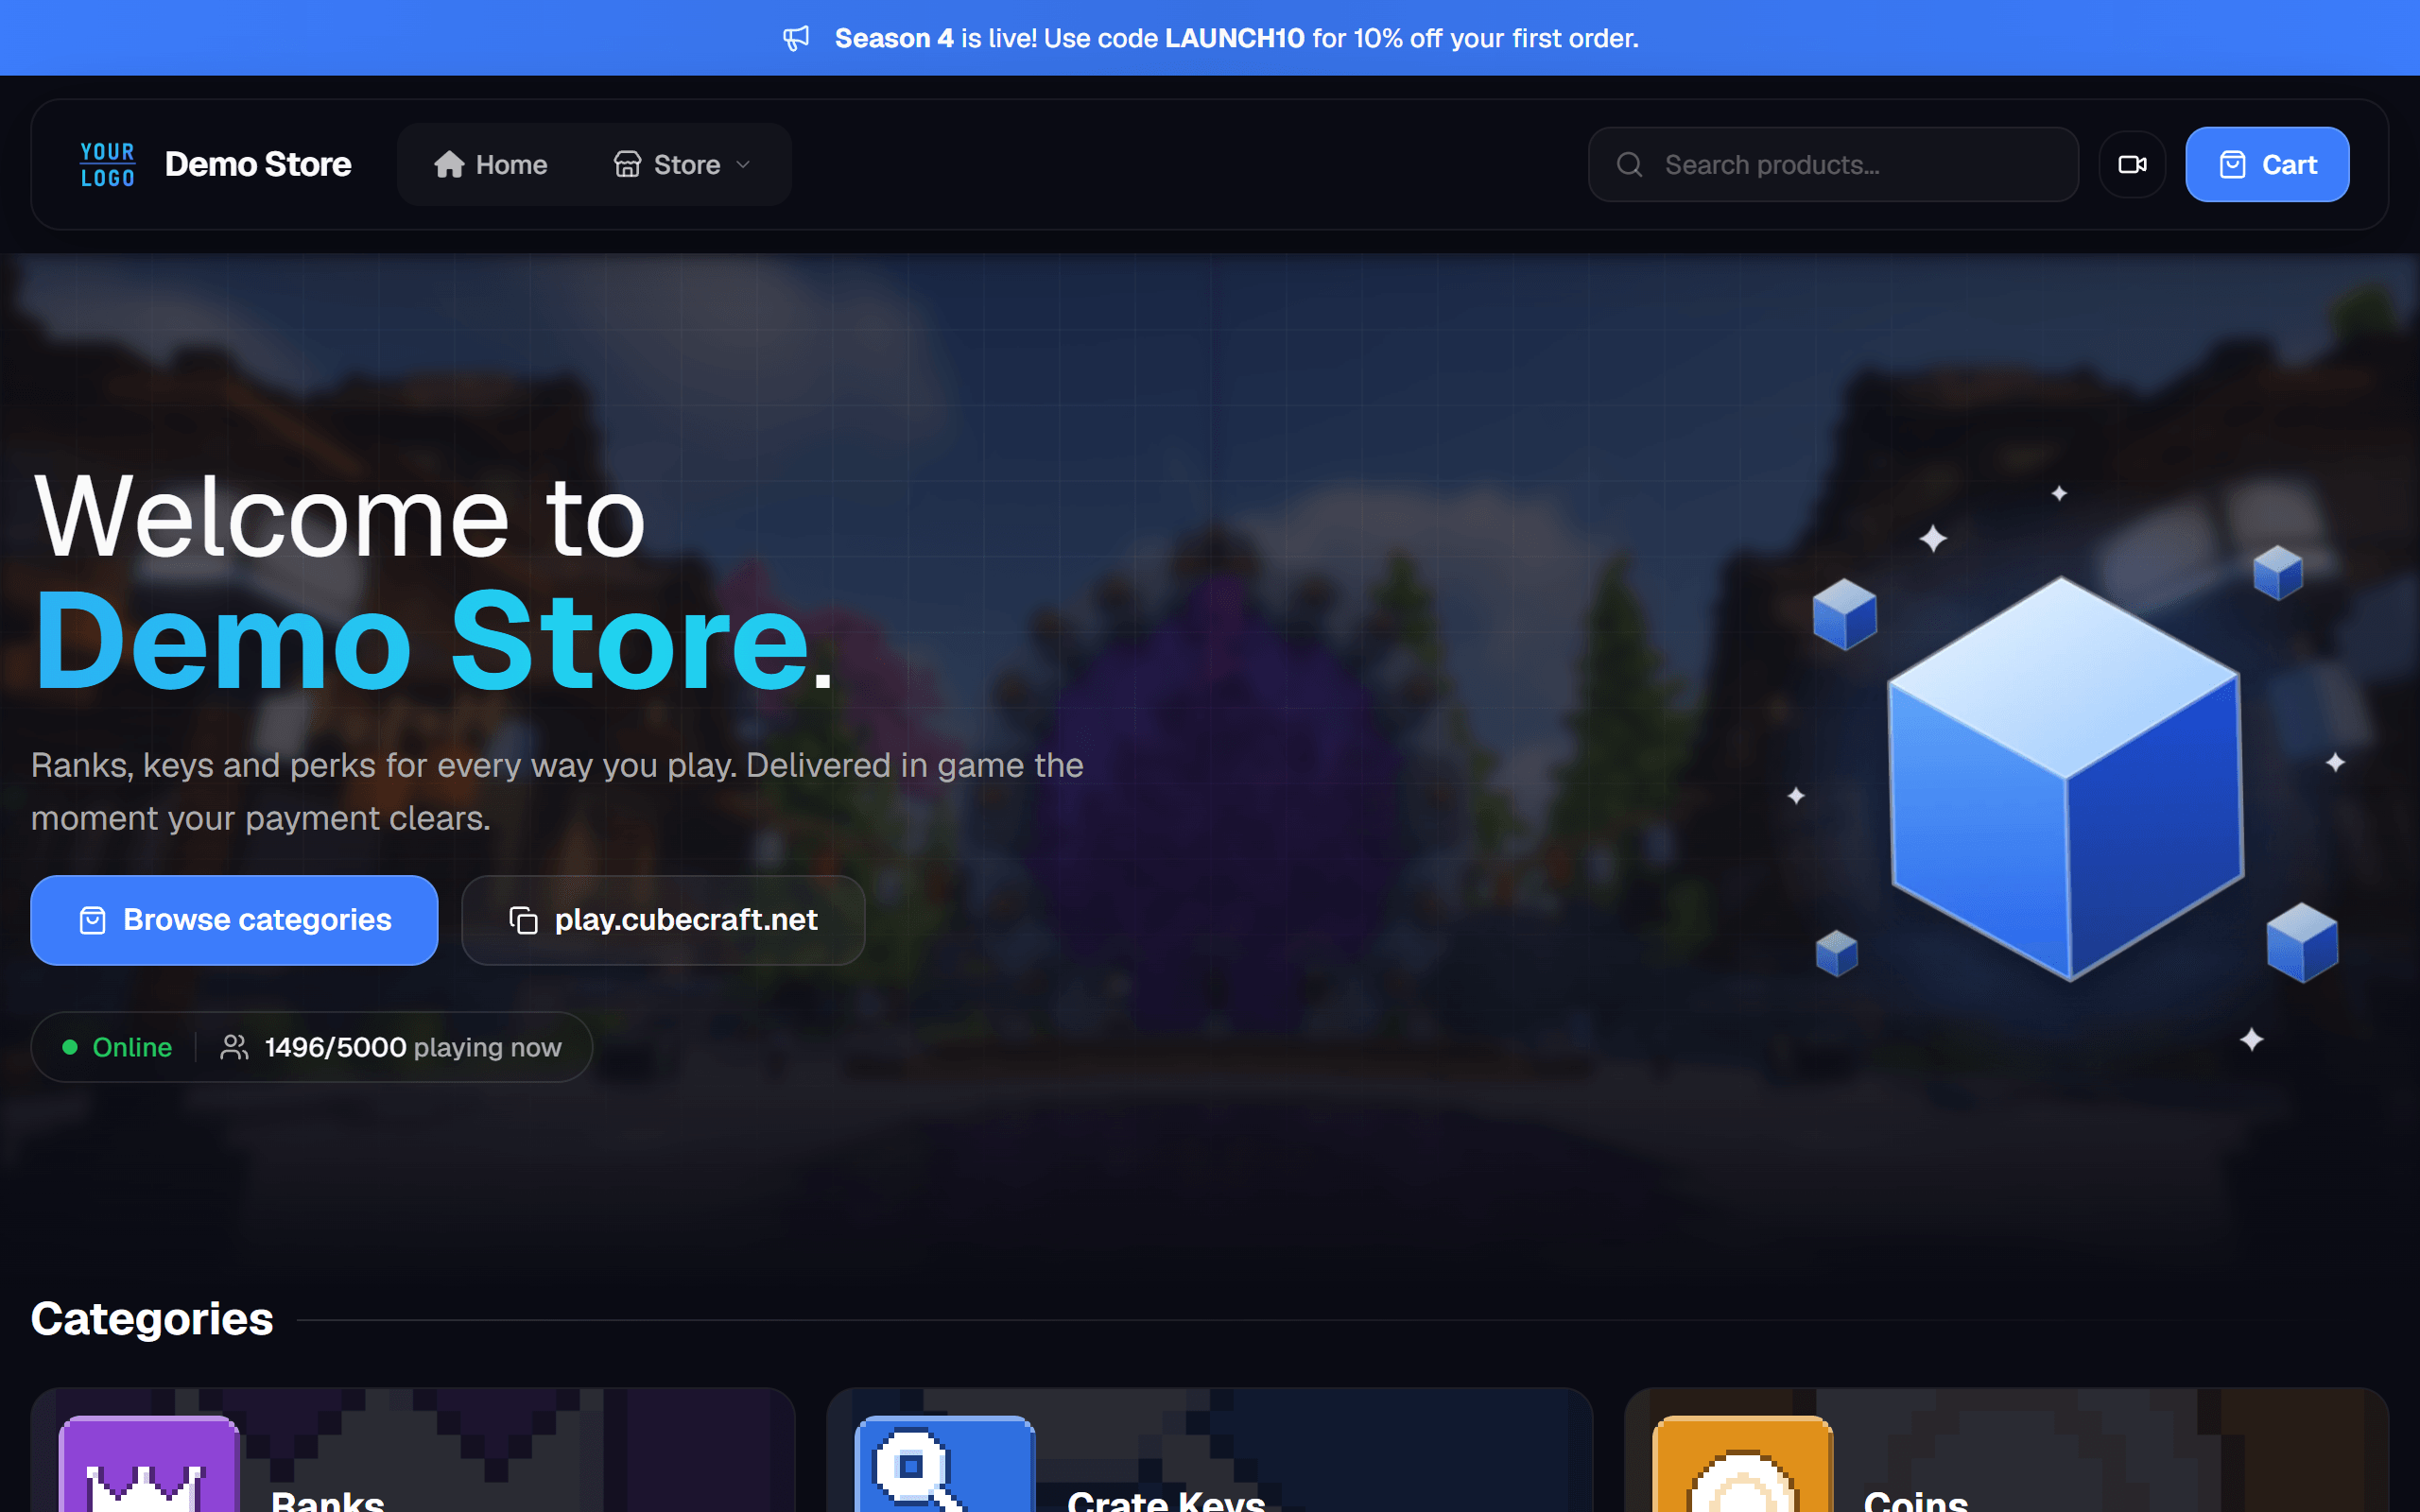The width and height of the screenshot is (2420, 1512).
Task: Open the Ranks category card
Action: pyautogui.click(x=413, y=1450)
